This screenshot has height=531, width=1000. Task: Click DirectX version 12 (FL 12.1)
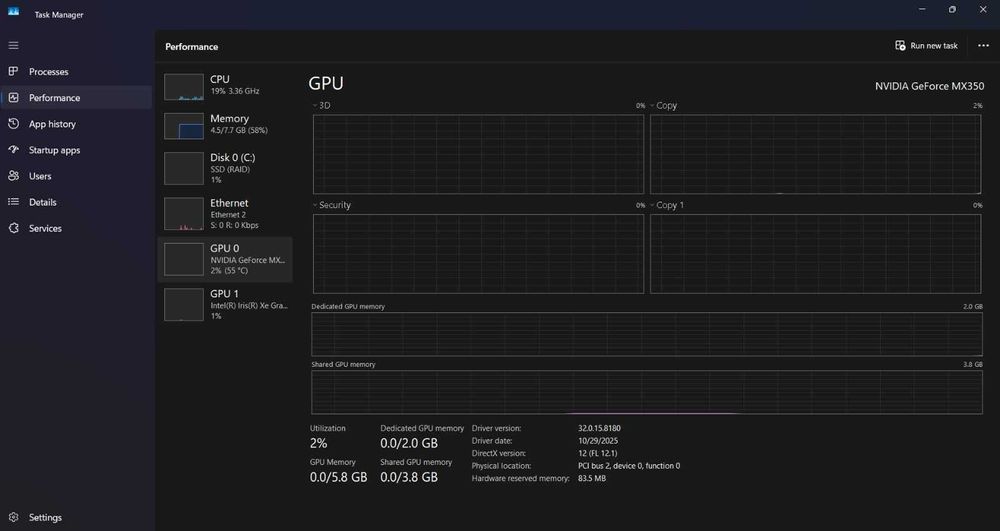coord(598,453)
